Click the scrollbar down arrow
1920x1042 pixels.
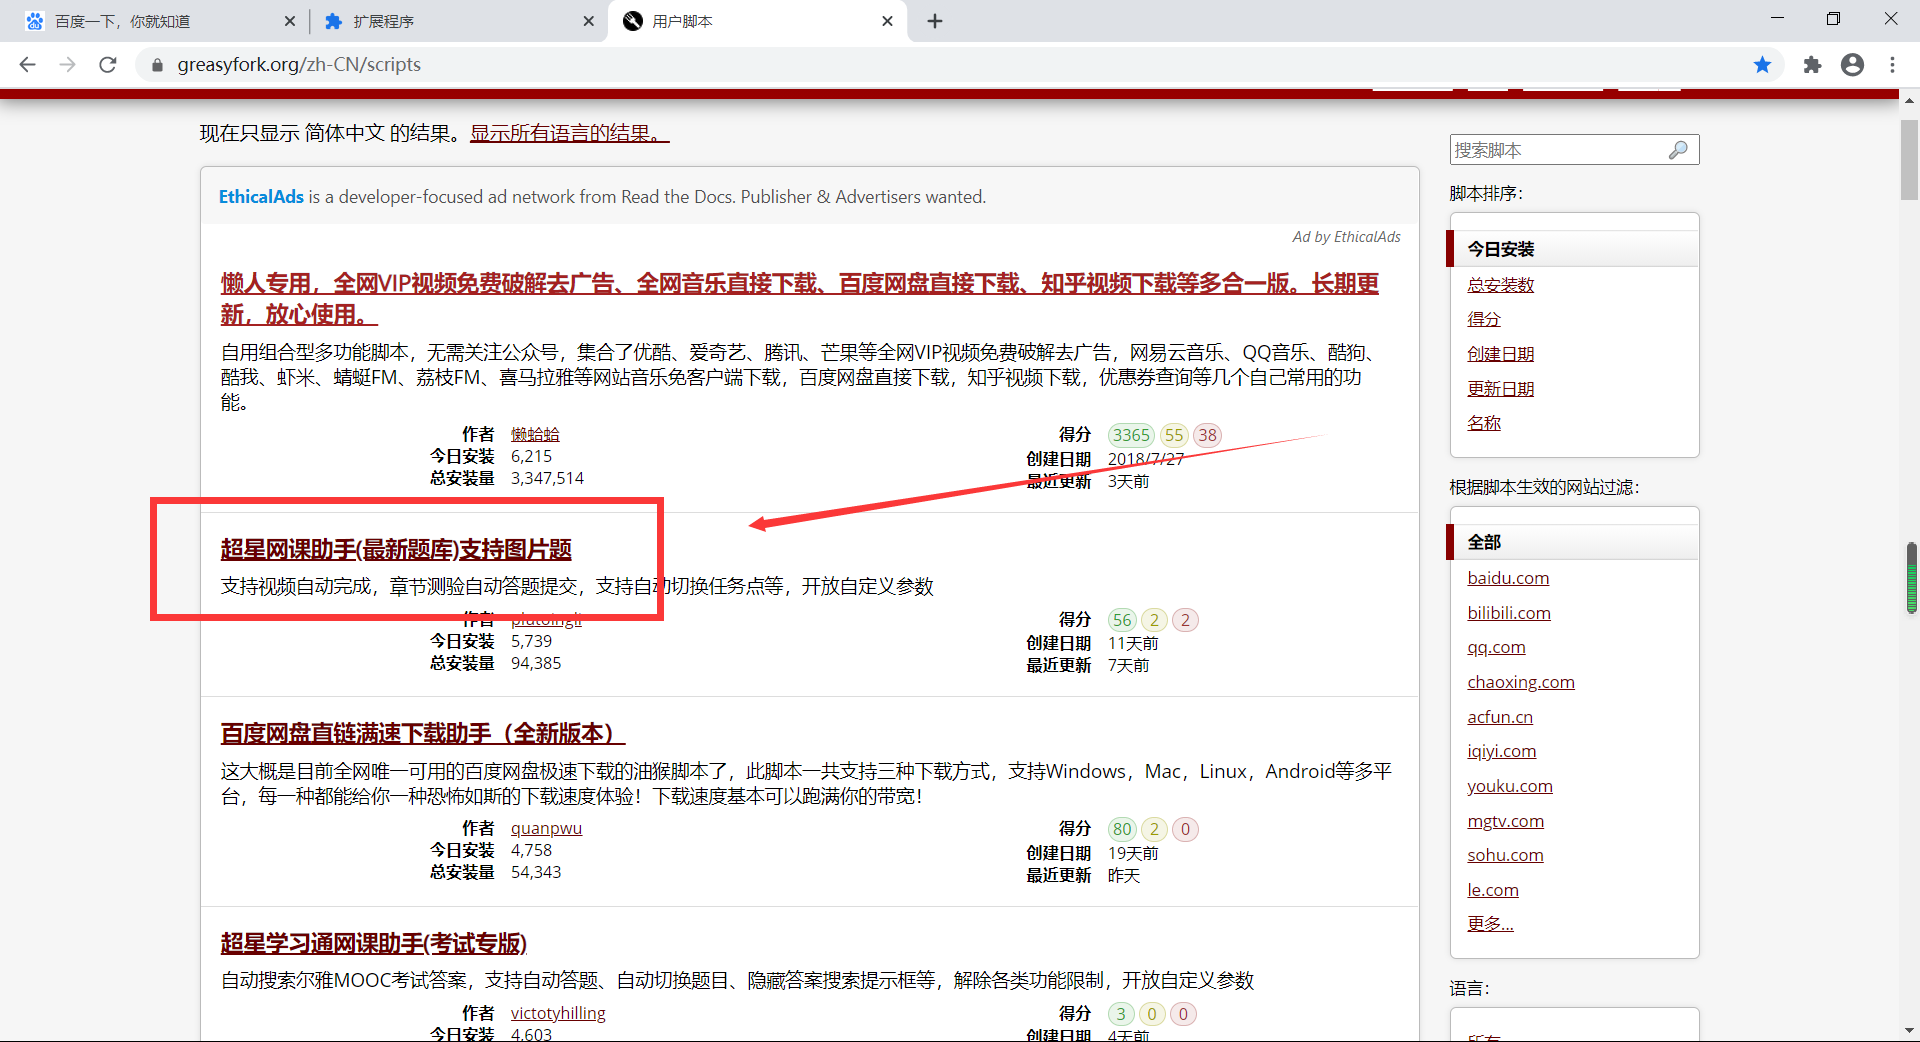point(1910,1031)
